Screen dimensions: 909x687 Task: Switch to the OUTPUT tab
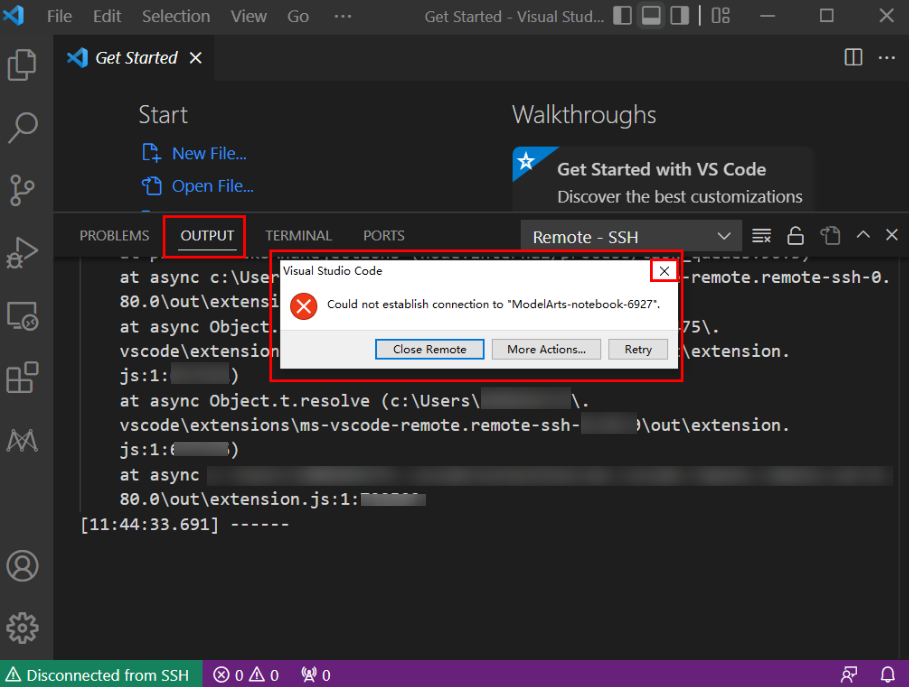tap(207, 236)
